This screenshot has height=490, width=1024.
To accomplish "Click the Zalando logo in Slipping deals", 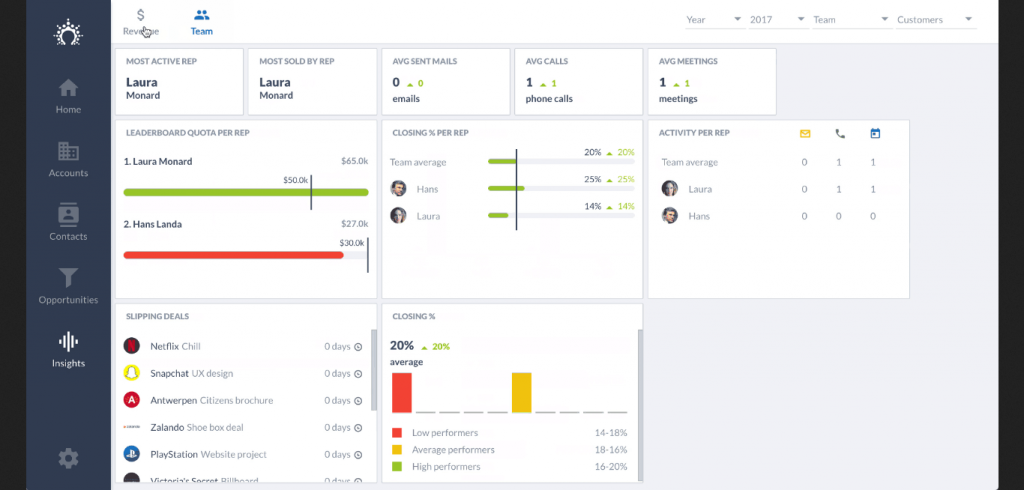I will [132, 427].
